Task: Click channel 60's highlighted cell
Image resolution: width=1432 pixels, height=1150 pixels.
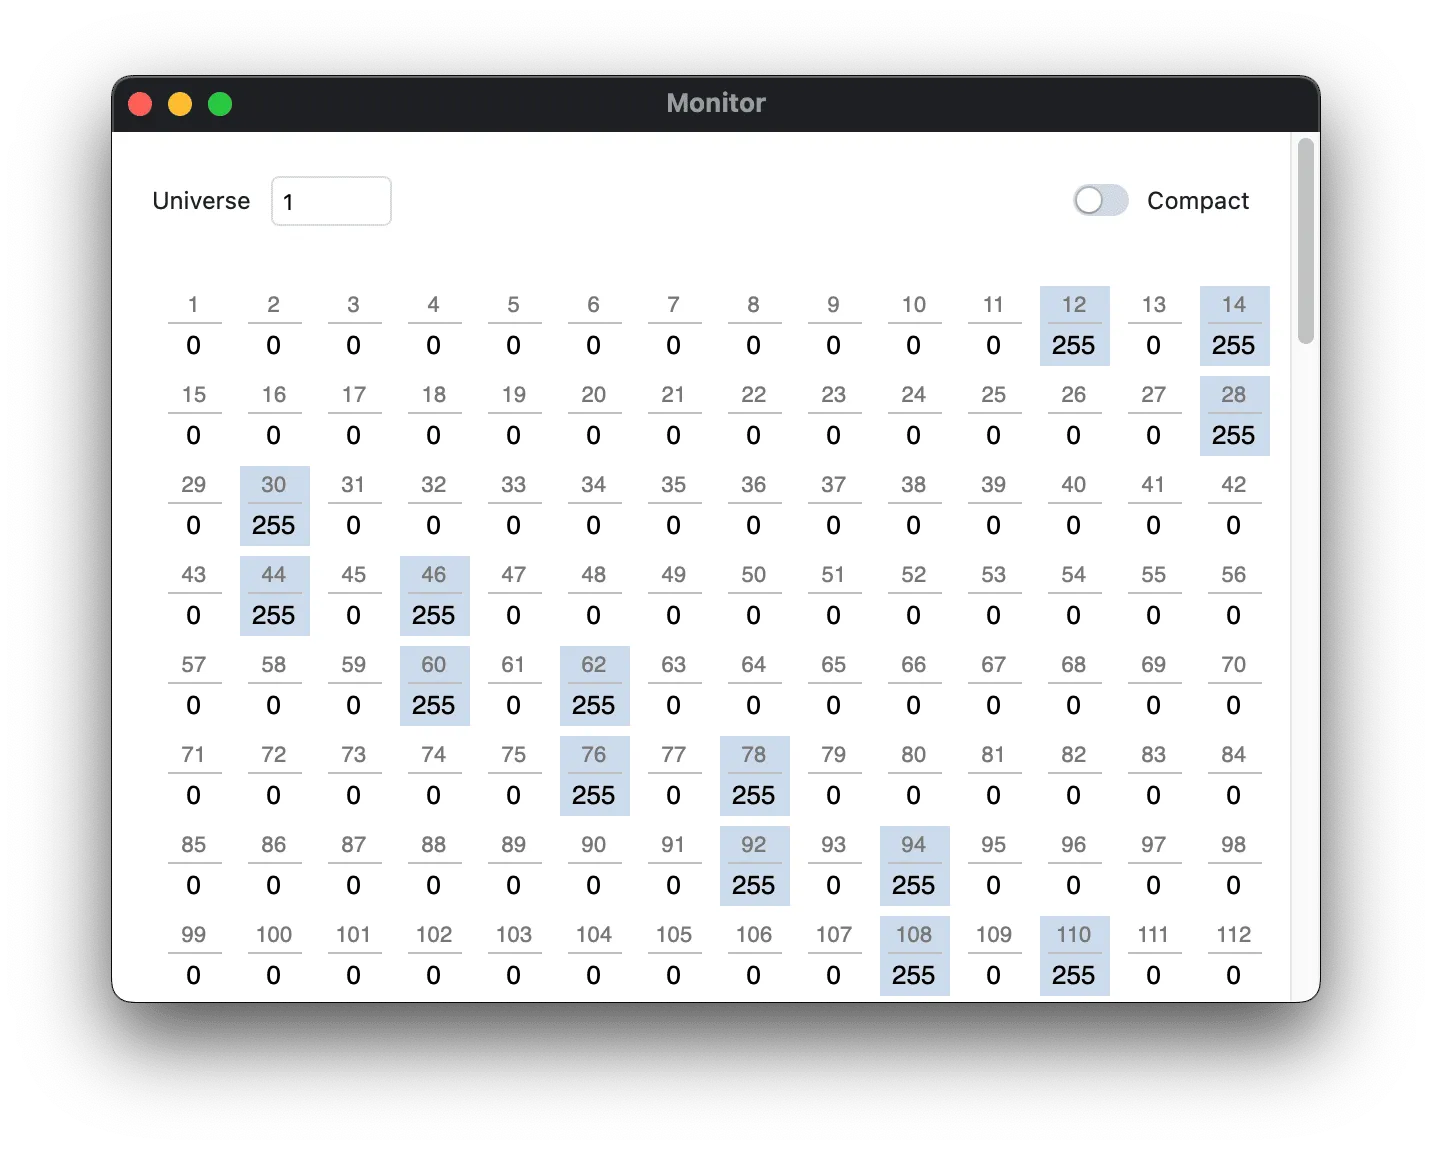Action: tap(434, 686)
